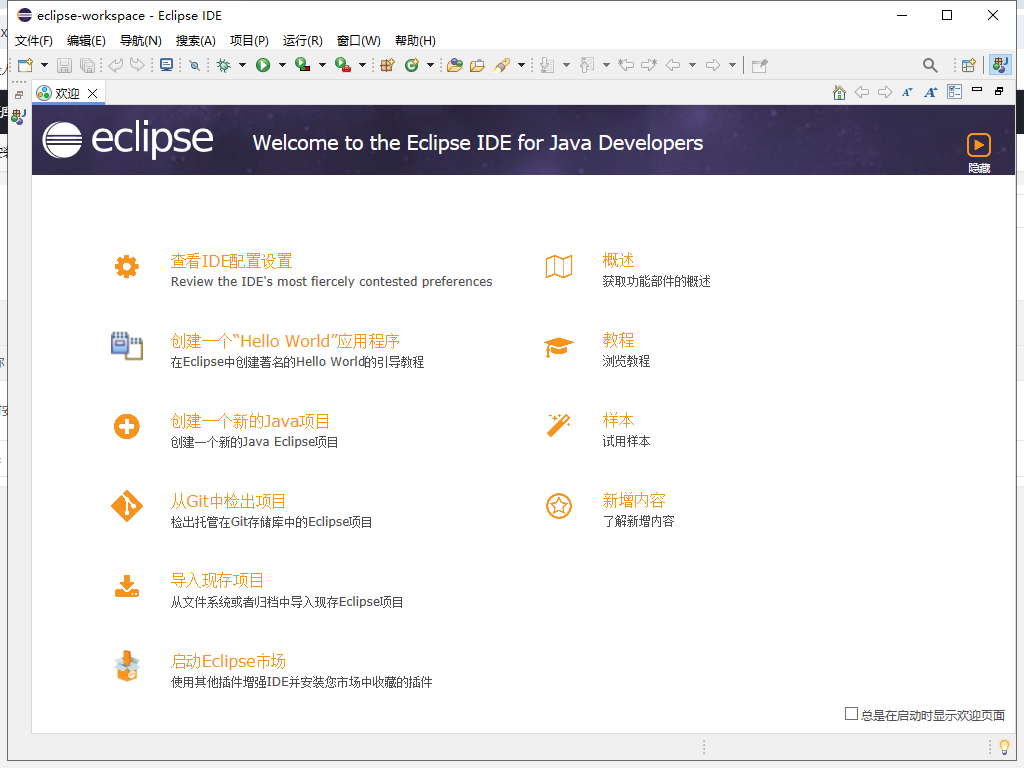Screen dimensions: 1024x768
Task: Click the Welcome view forward arrow
Action: click(x=885, y=92)
